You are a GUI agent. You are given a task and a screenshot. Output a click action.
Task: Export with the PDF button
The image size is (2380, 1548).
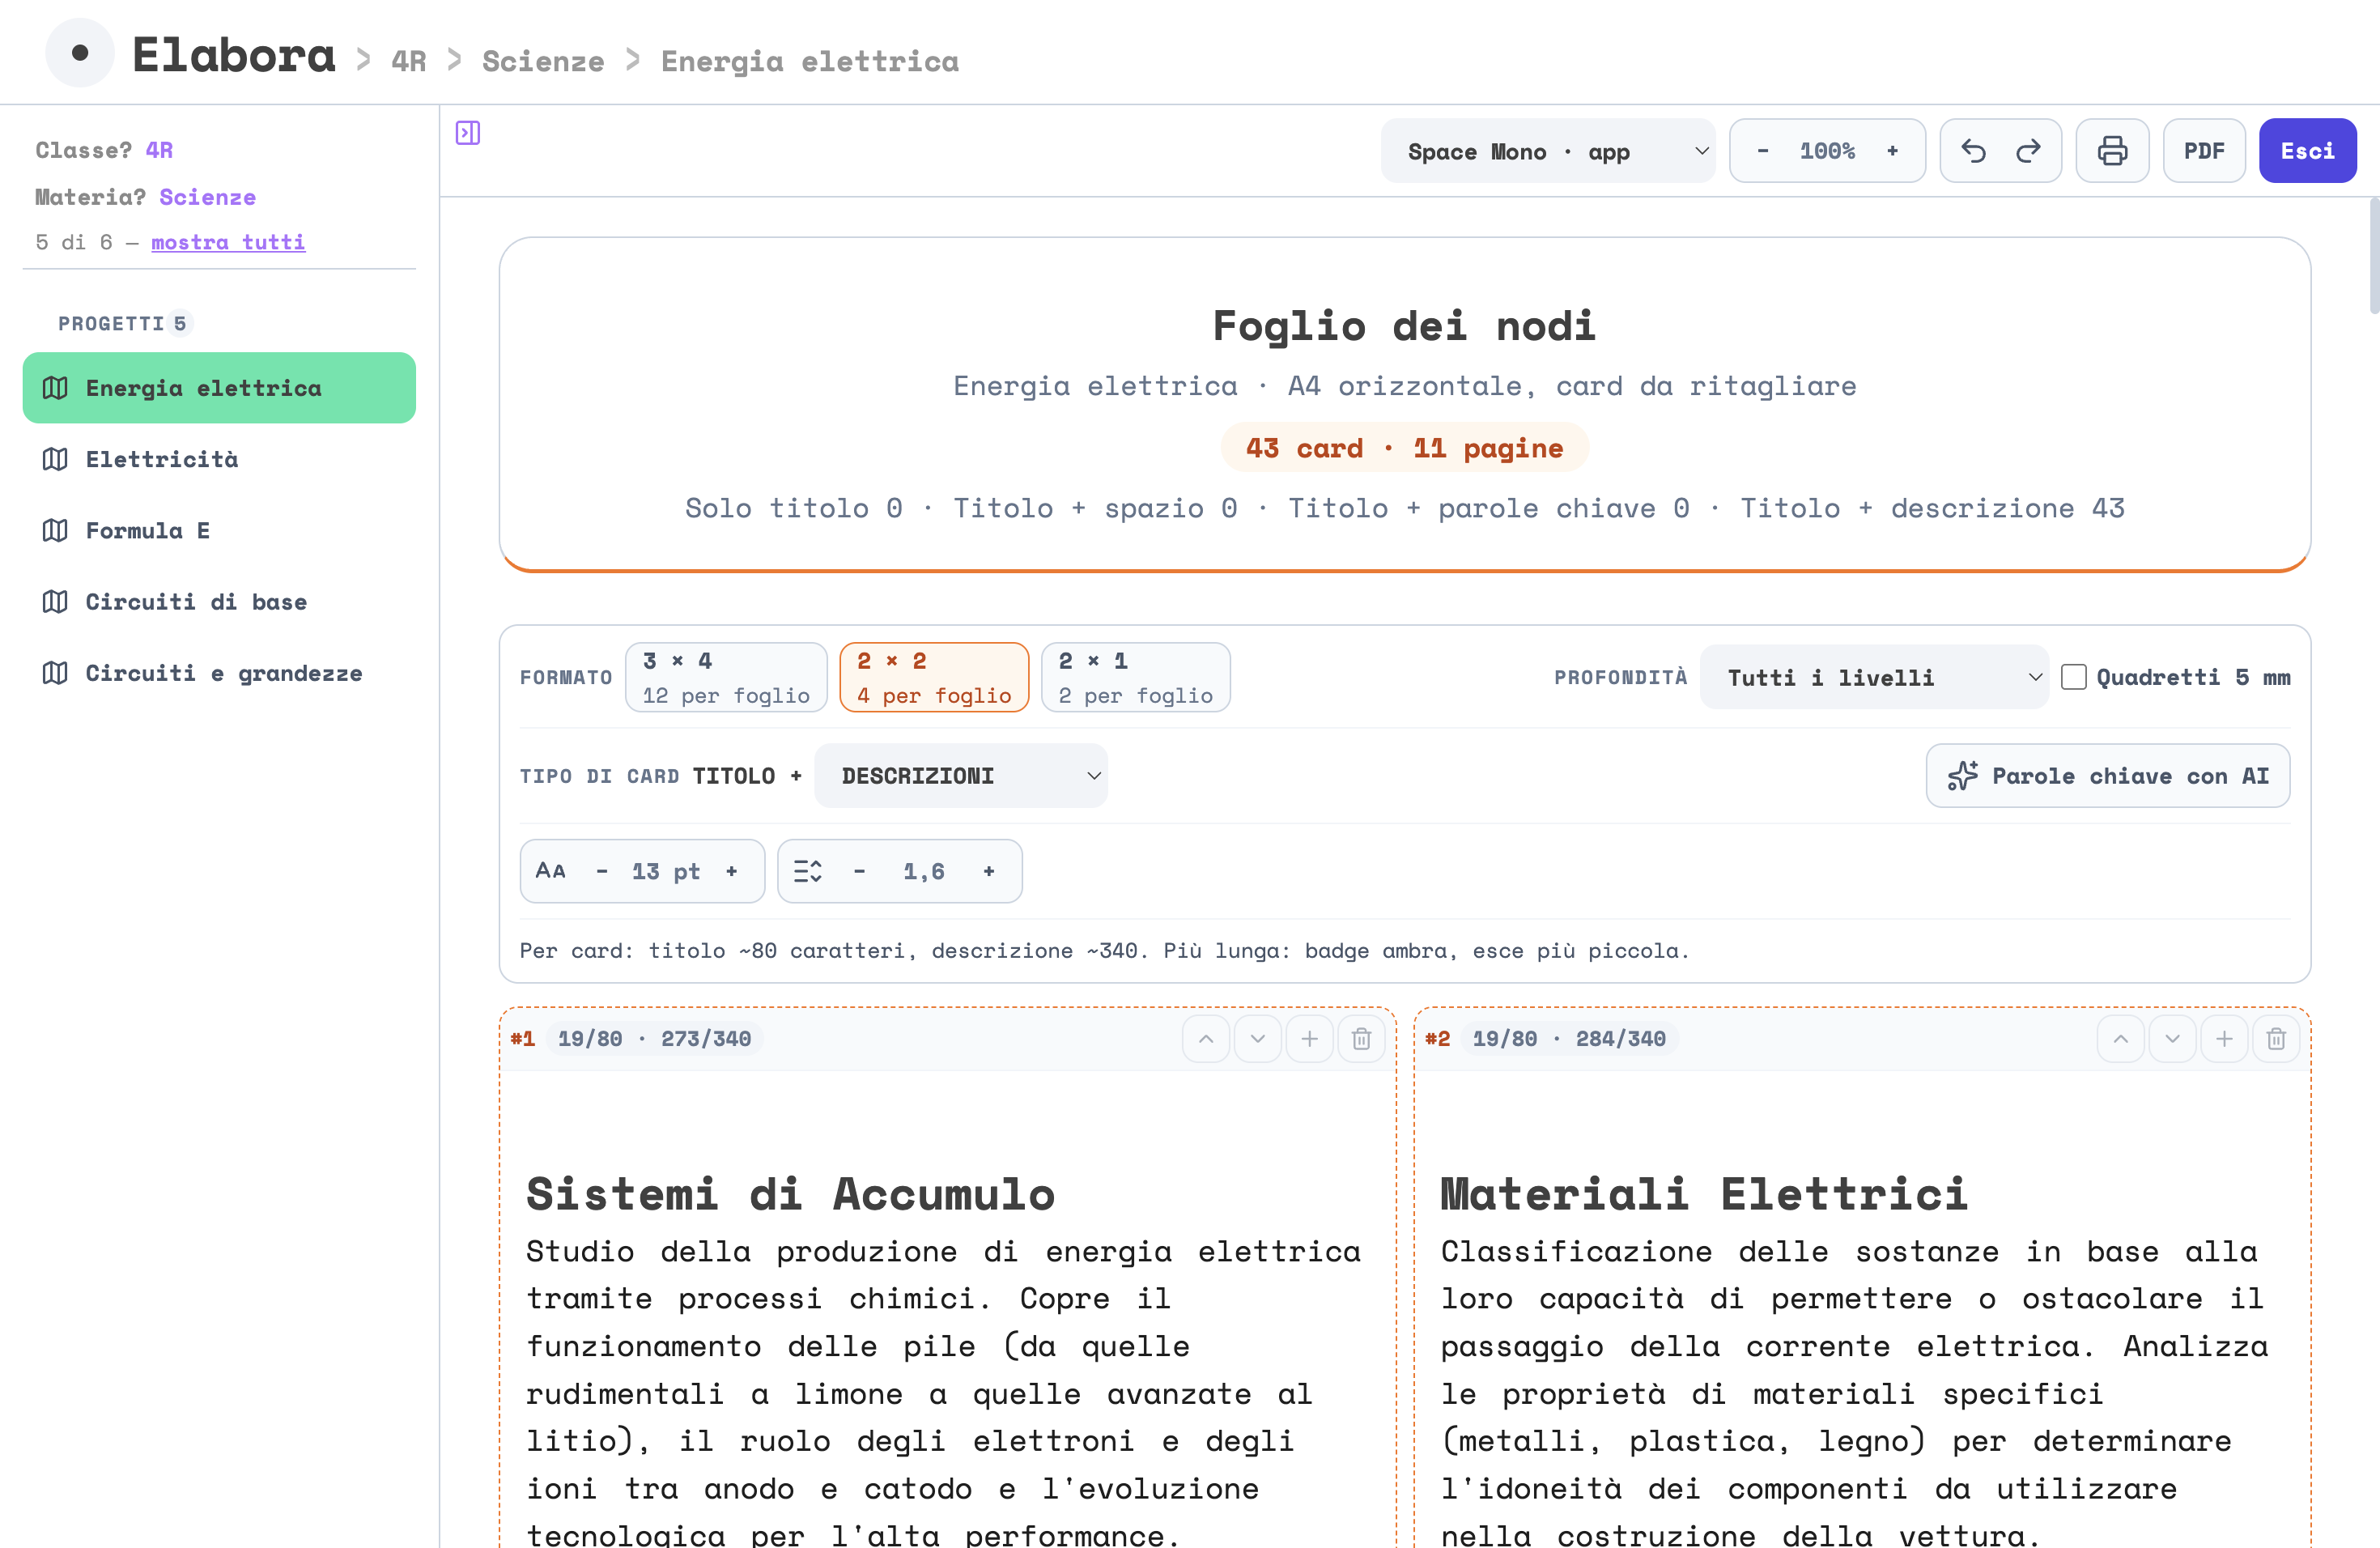(2204, 151)
